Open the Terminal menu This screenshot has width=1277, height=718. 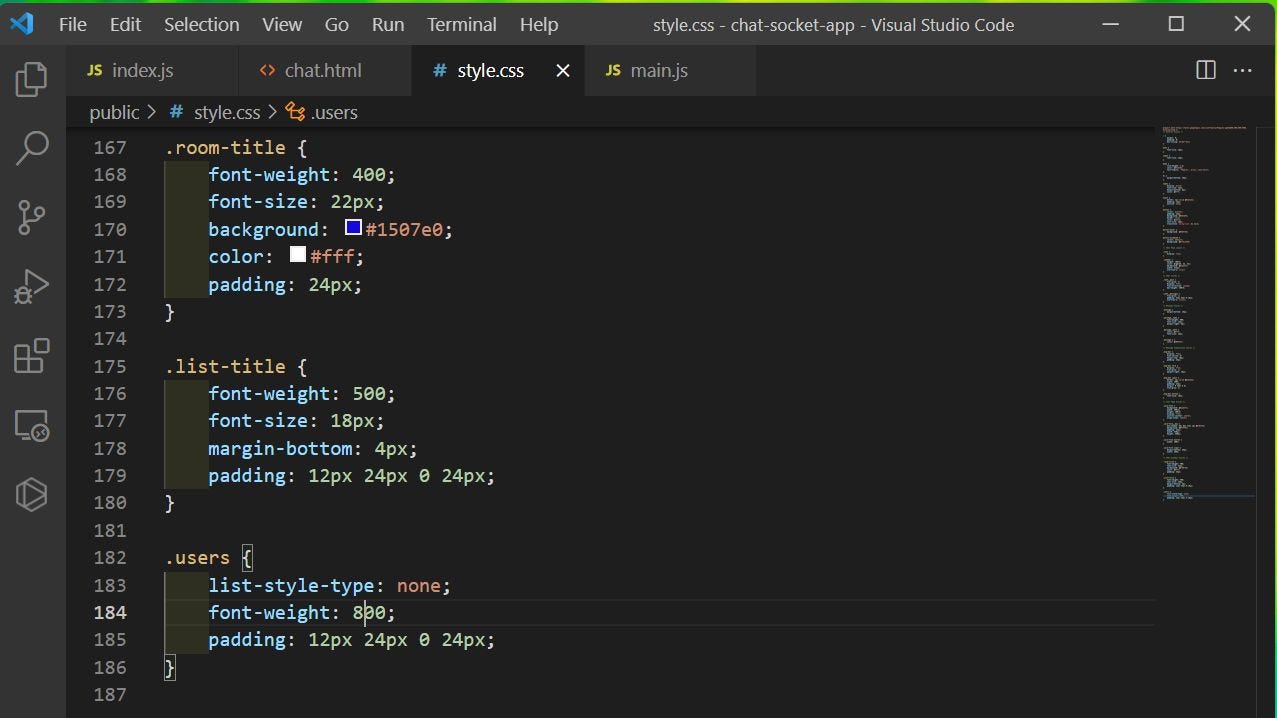(462, 24)
